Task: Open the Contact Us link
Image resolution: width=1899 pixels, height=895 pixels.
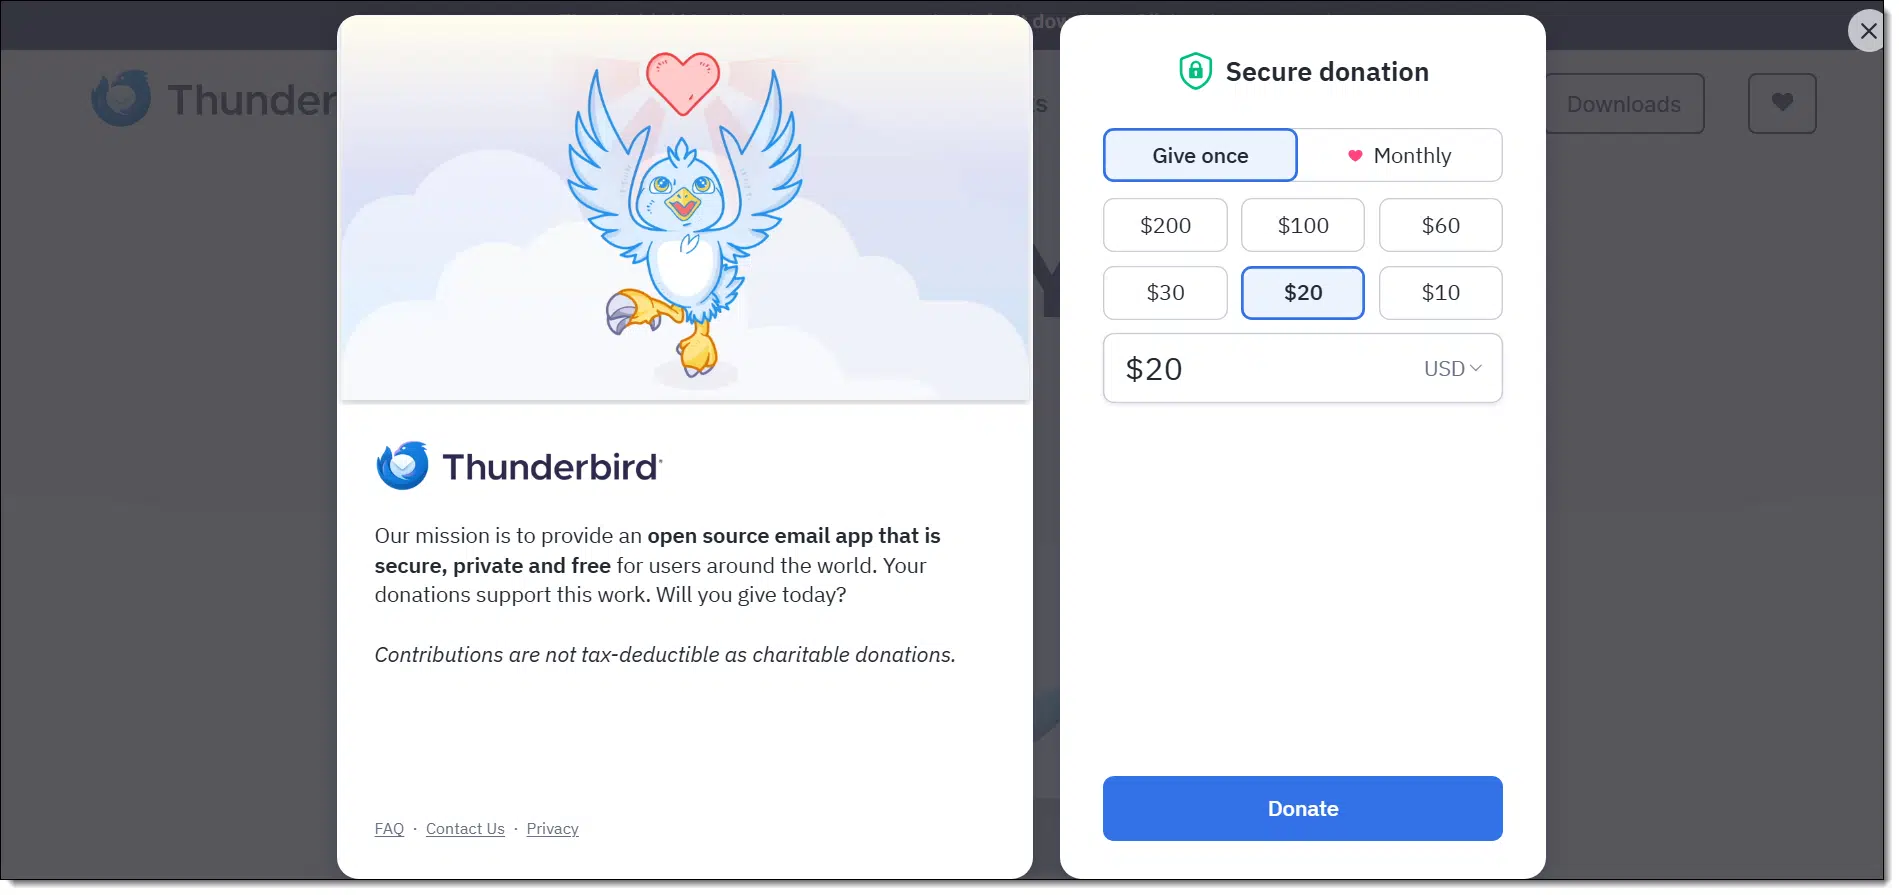Action: pos(465,829)
